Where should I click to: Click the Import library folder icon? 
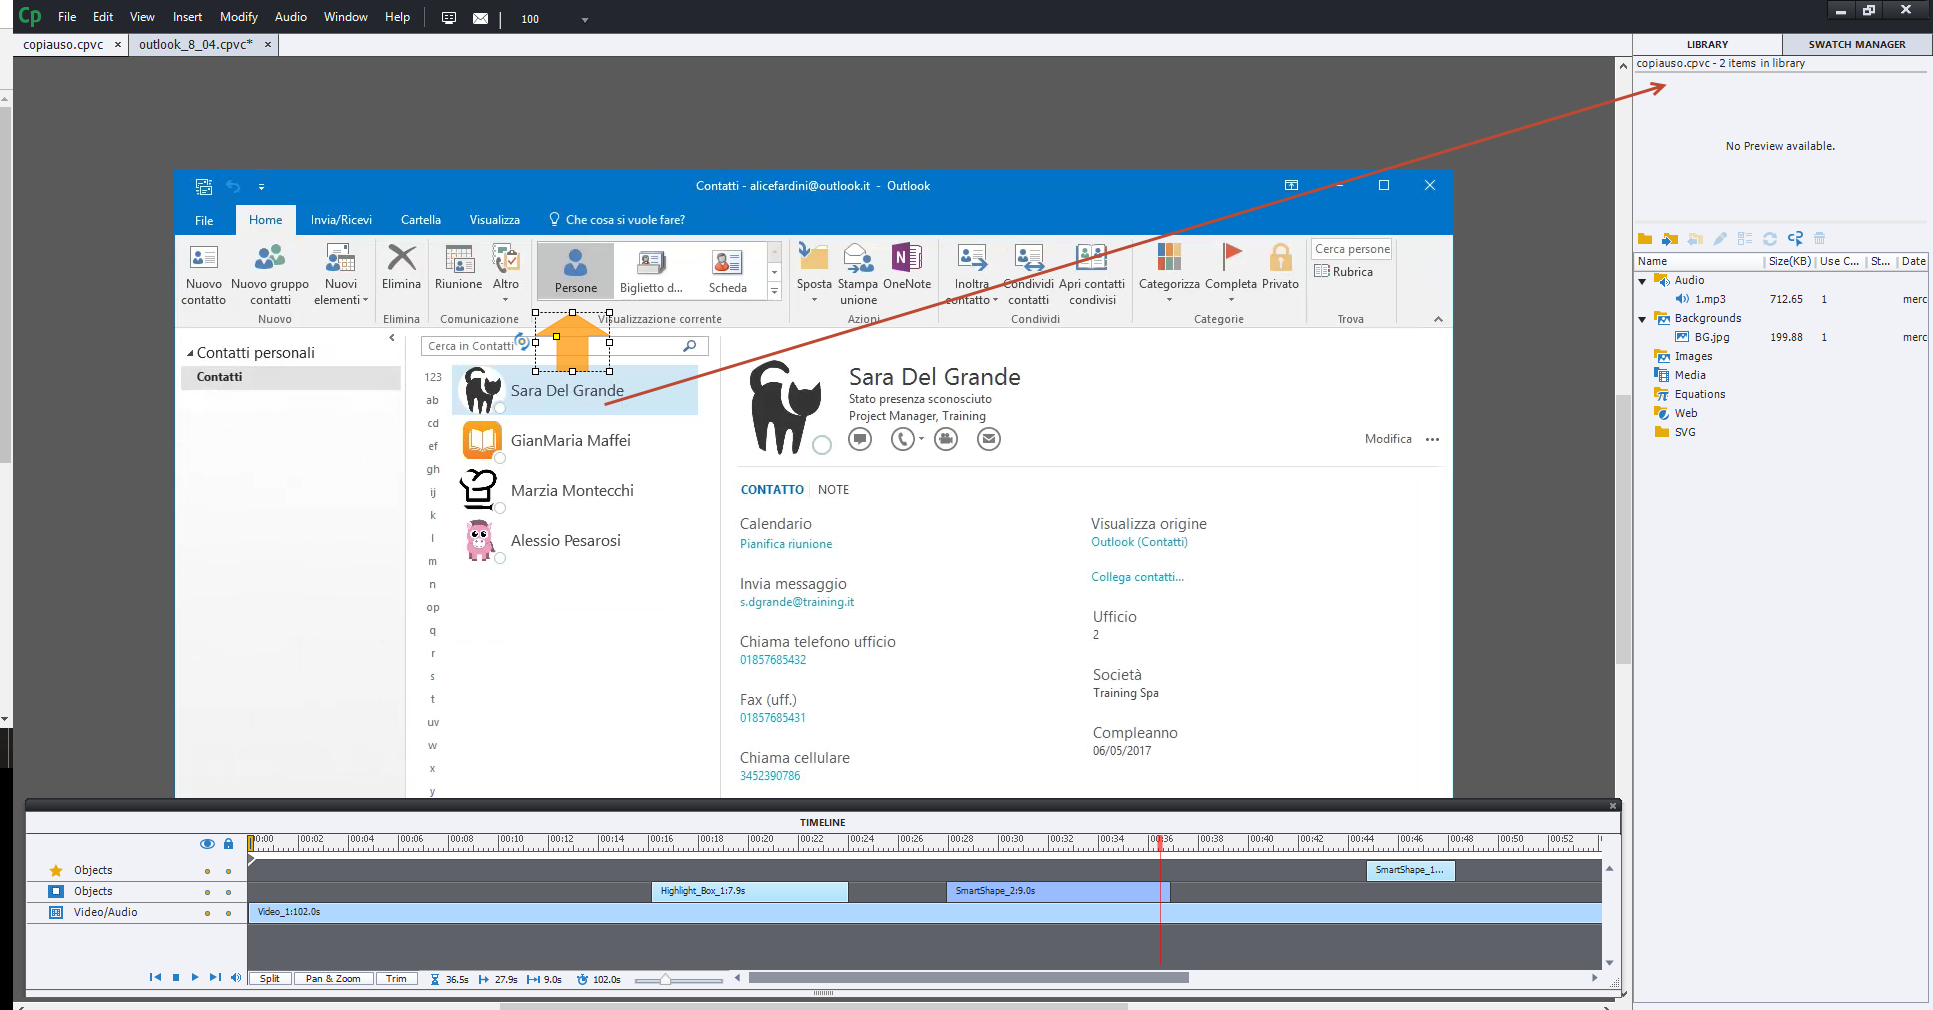click(x=1669, y=239)
